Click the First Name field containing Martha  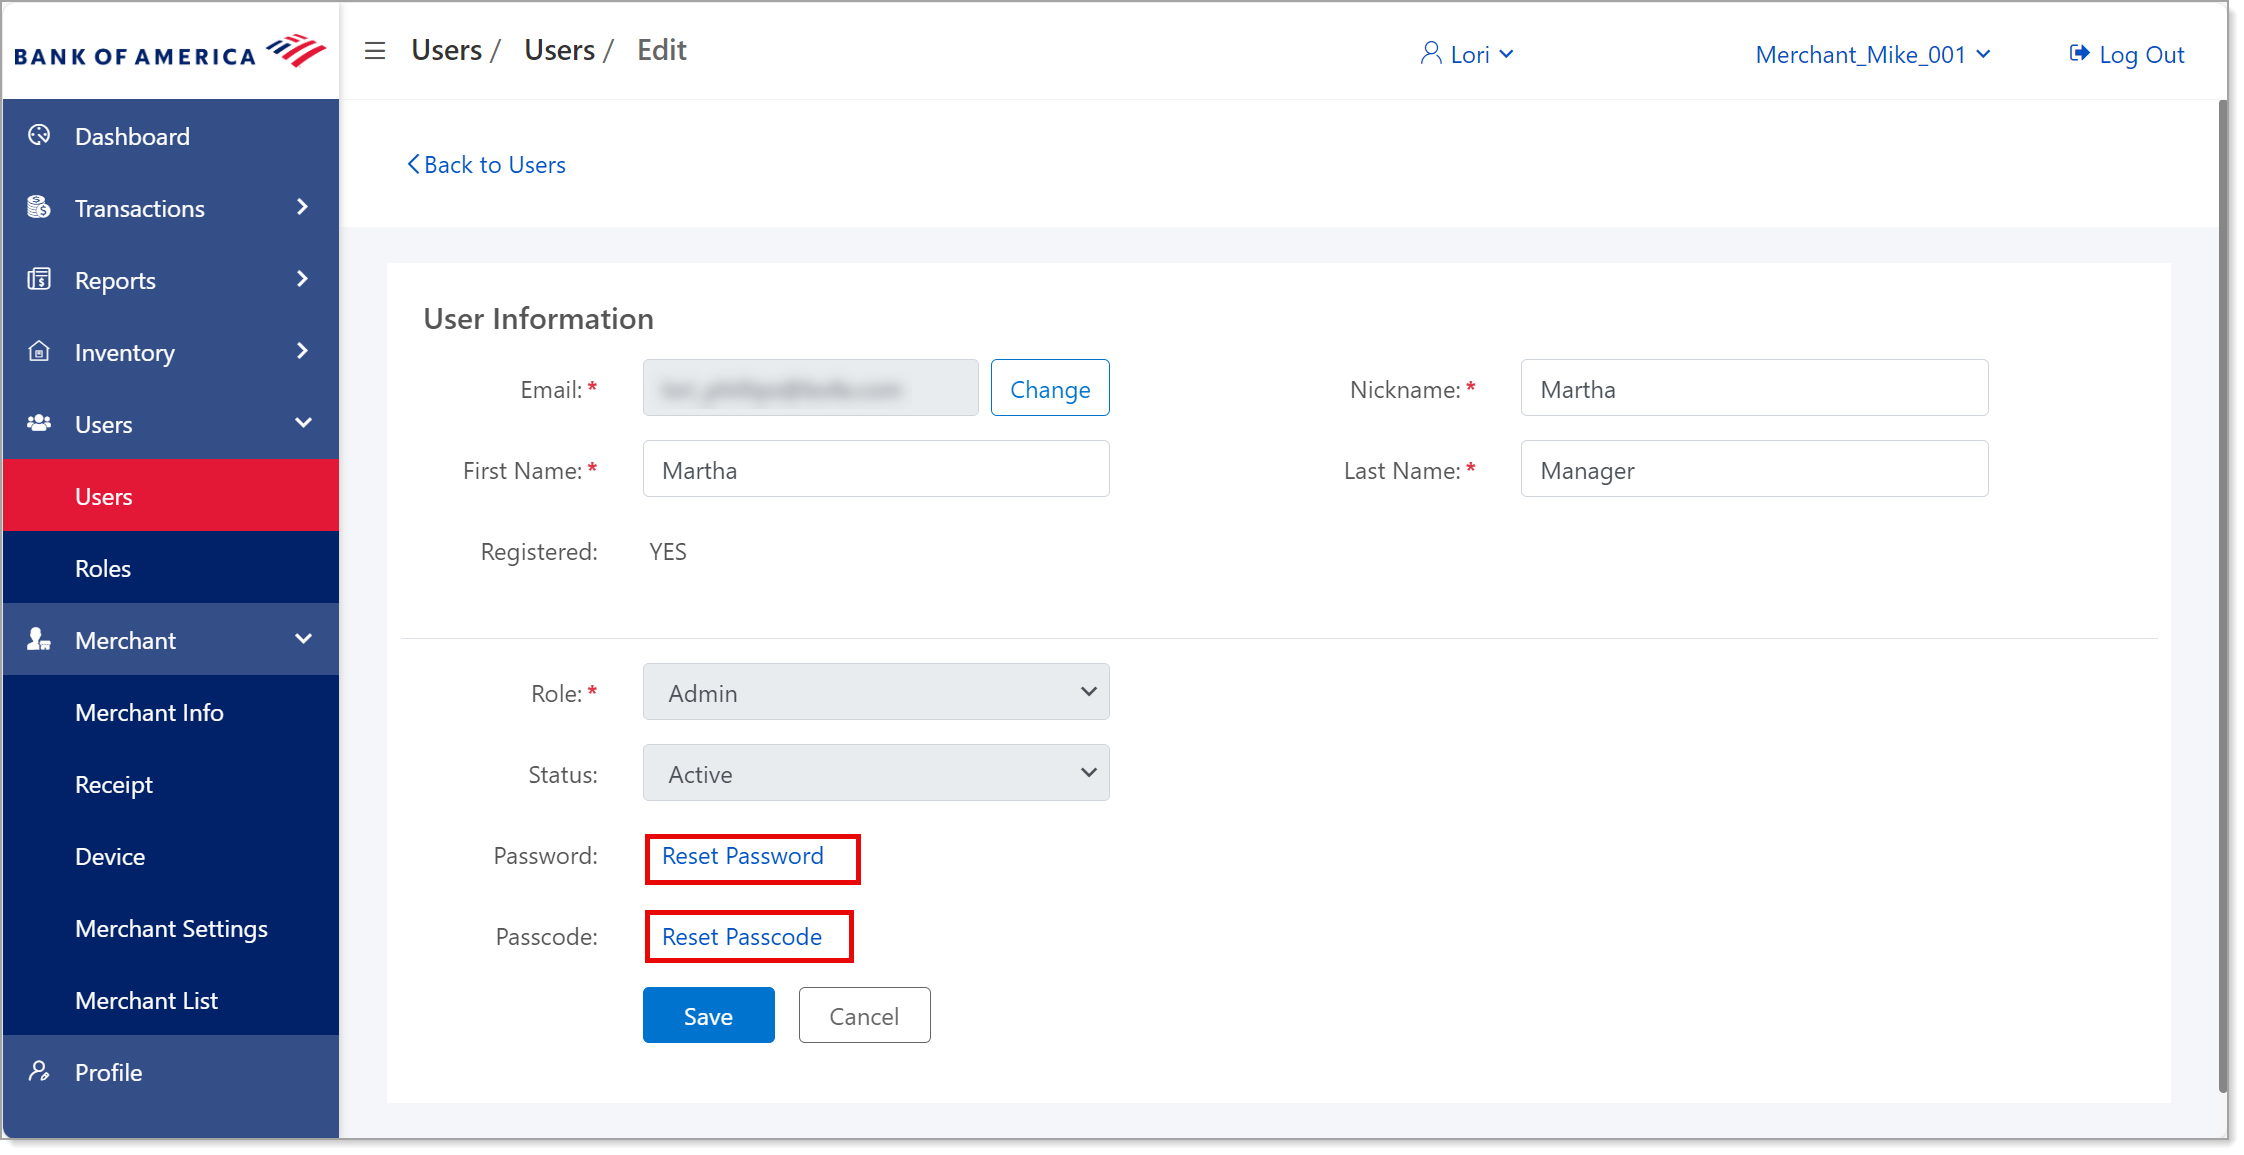pyautogui.click(x=876, y=469)
